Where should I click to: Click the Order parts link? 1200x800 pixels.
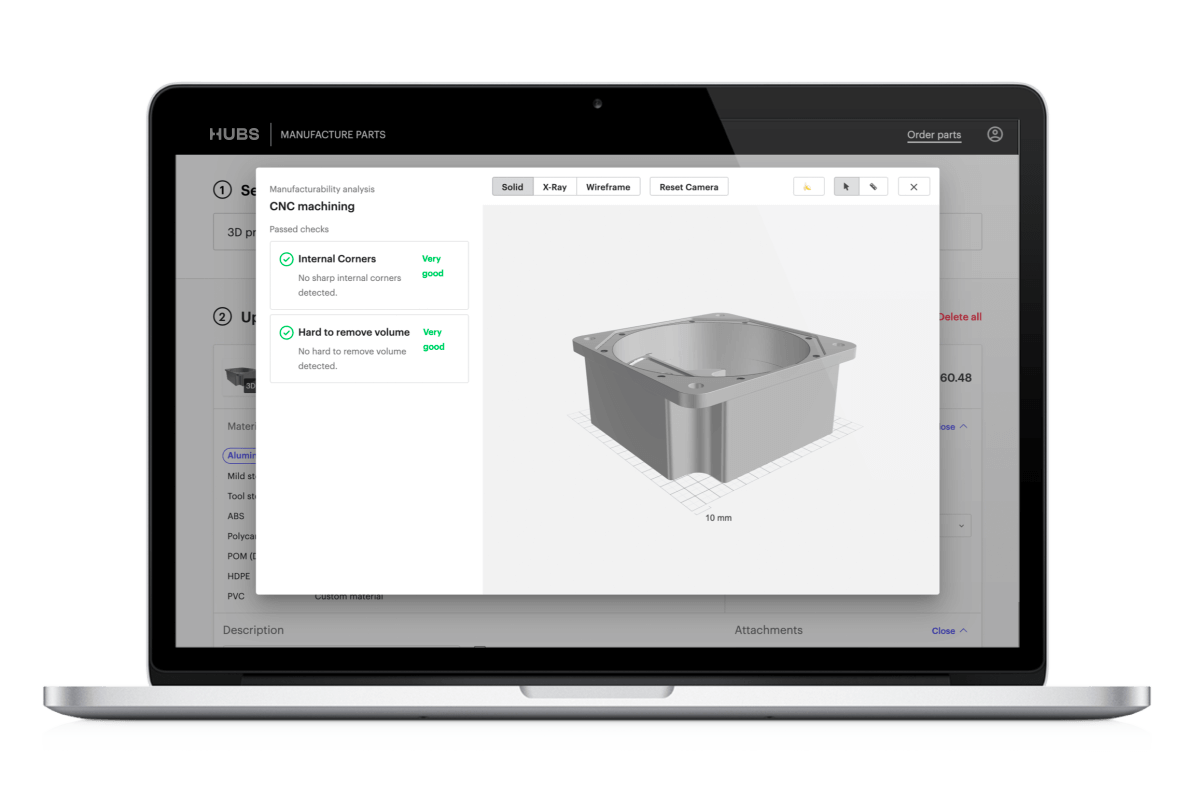[x=933, y=135]
